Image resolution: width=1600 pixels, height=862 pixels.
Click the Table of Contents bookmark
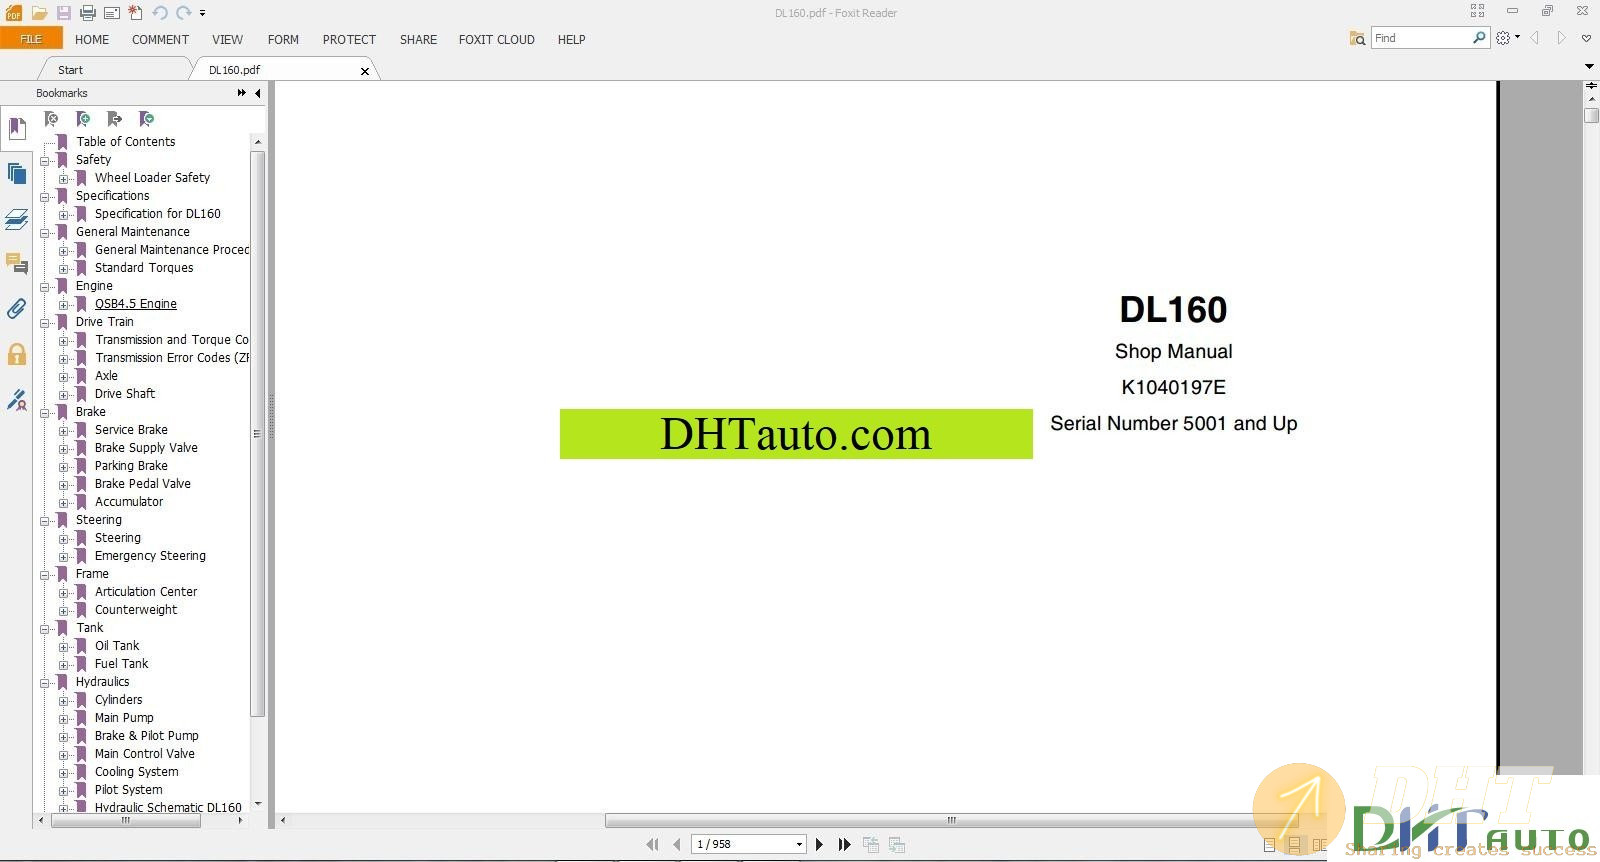click(125, 142)
